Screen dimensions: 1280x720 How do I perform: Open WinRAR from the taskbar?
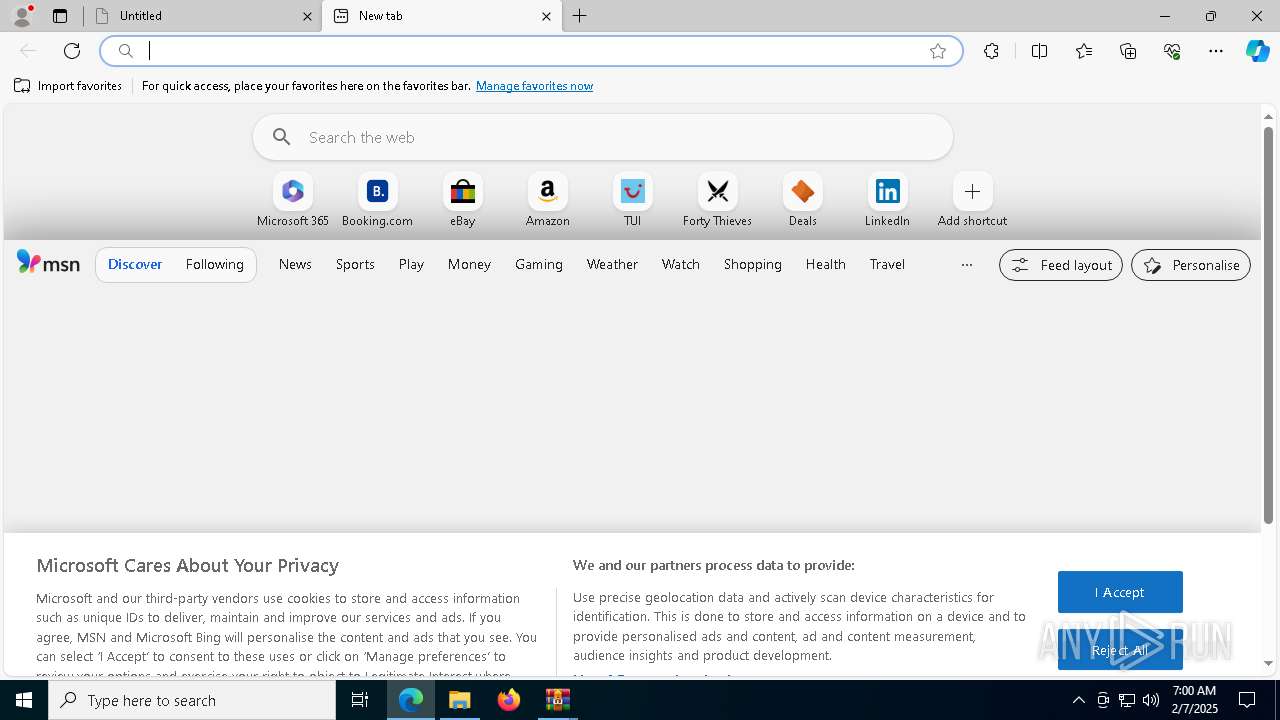(558, 700)
